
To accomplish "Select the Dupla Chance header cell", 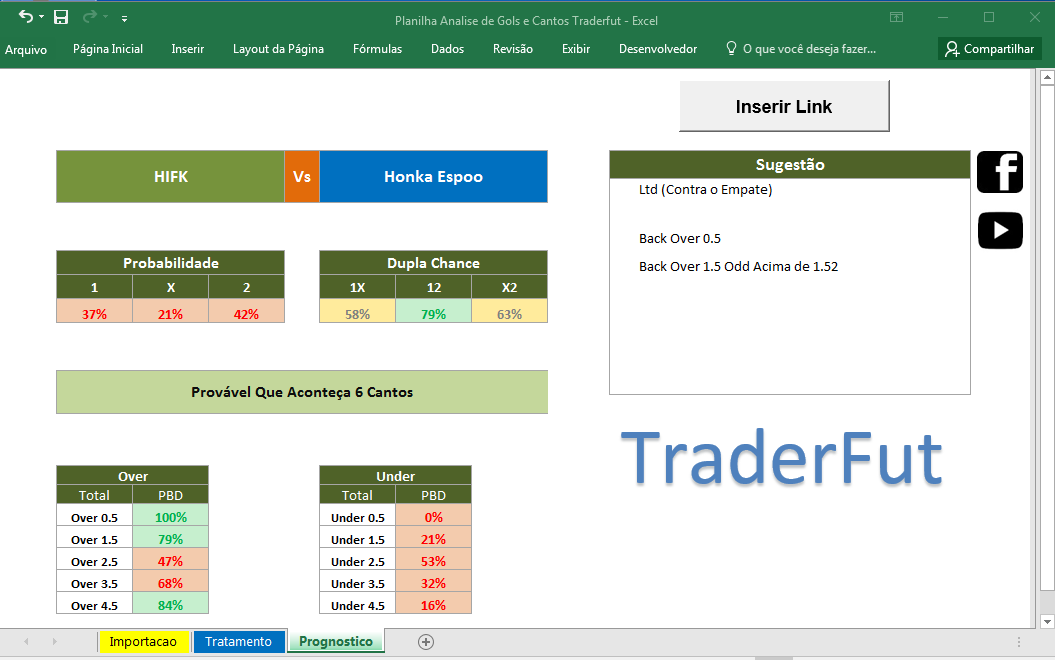I will pyautogui.click(x=433, y=262).
